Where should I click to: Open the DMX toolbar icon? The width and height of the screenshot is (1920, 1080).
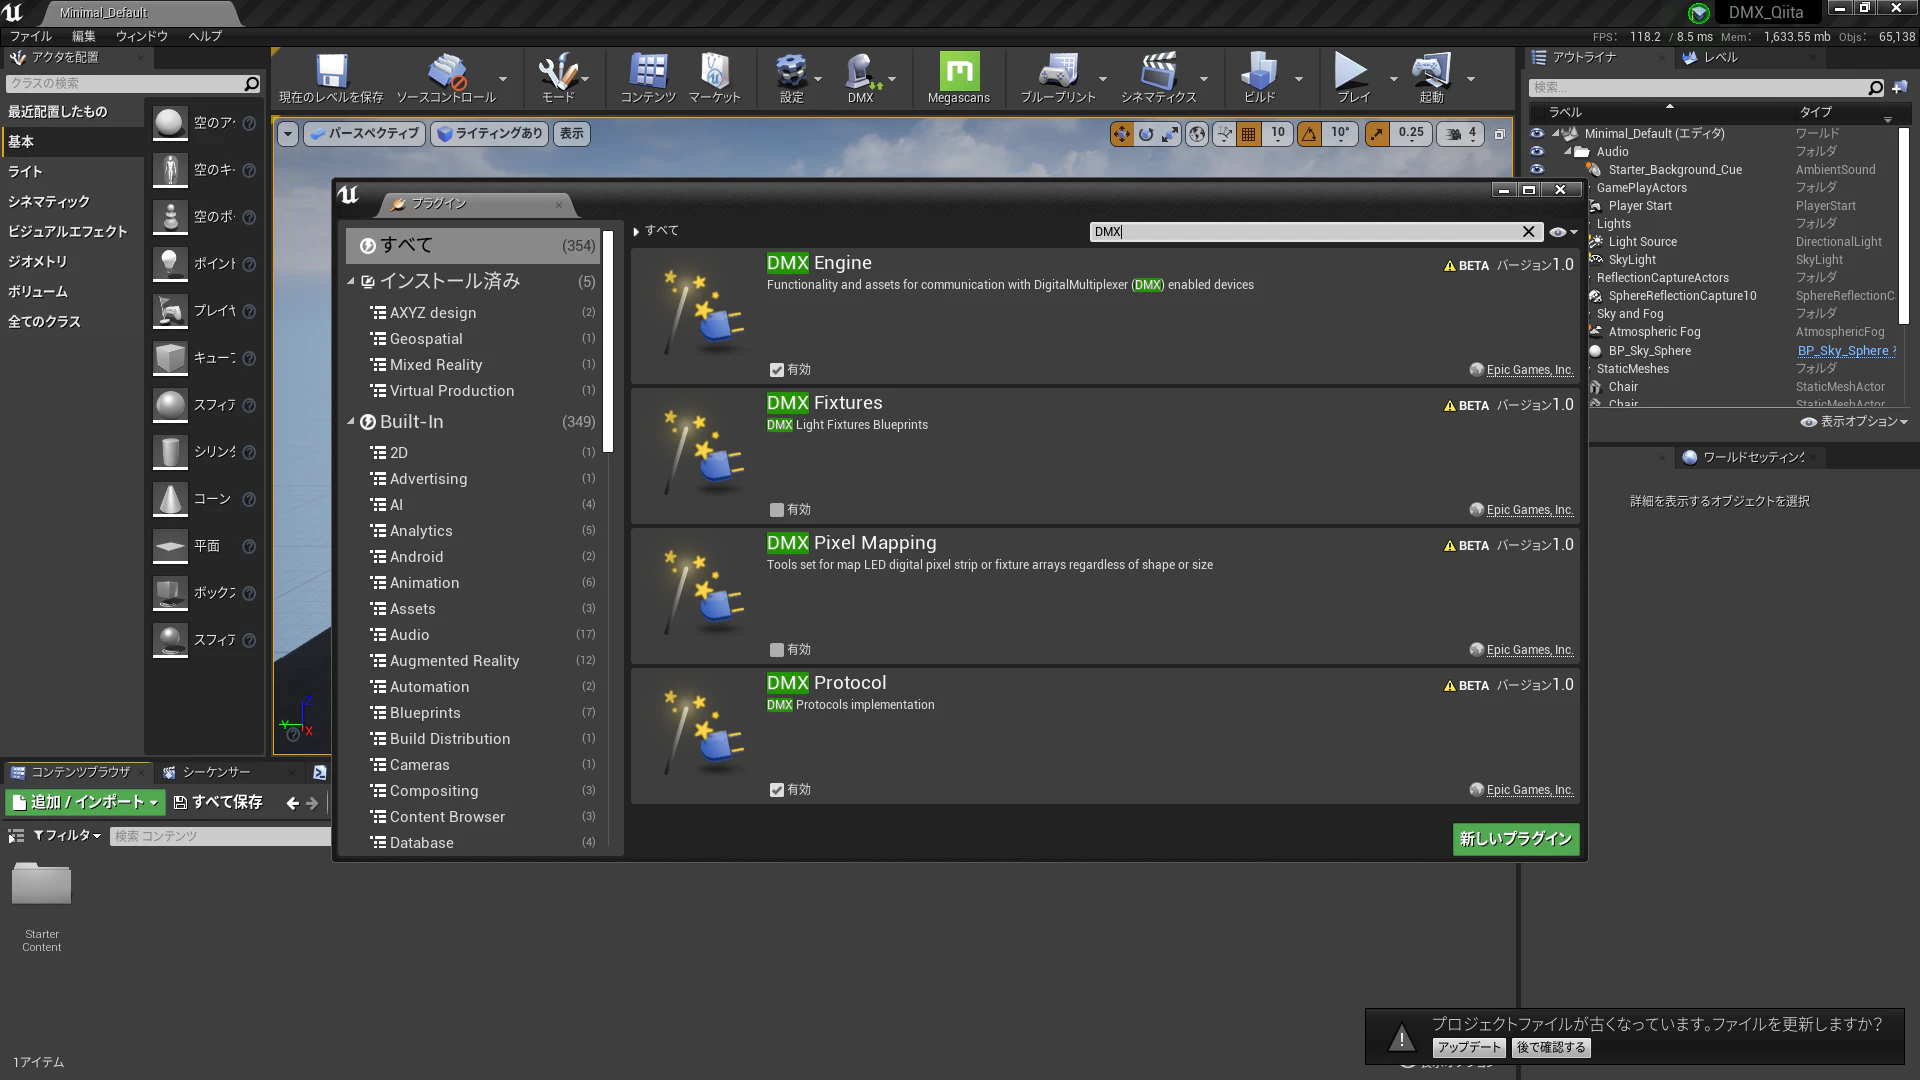coord(861,78)
